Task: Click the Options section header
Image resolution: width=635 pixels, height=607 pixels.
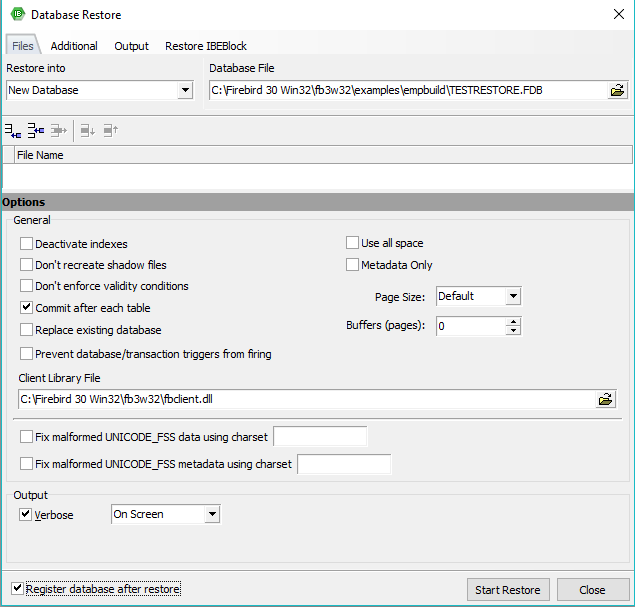Action: 318,202
